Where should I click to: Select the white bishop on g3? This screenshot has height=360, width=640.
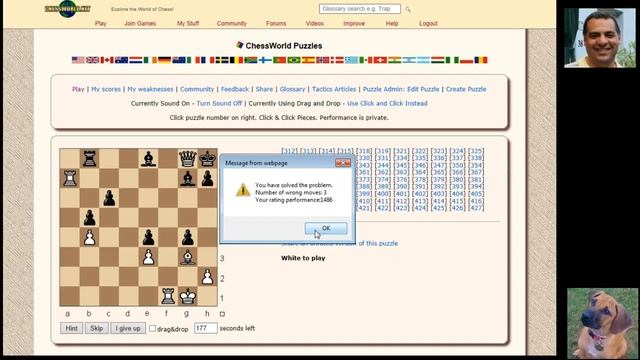pyautogui.click(x=188, y=257)
